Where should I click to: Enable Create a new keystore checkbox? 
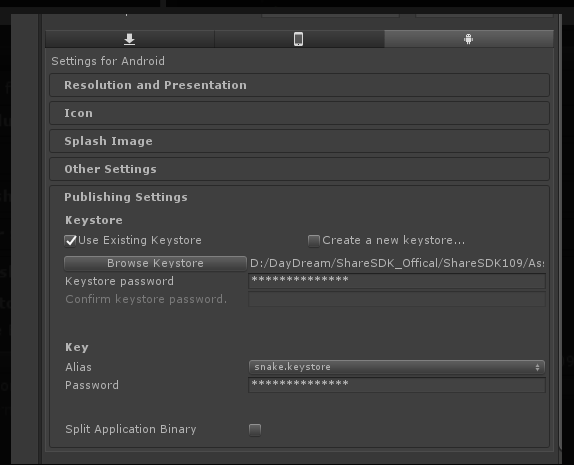click(314, 241)
